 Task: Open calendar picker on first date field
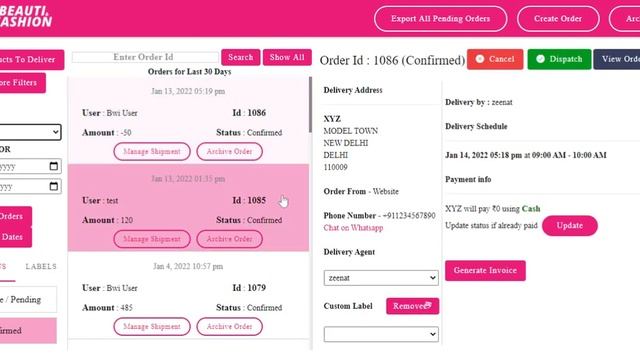[x=53, y=166]
